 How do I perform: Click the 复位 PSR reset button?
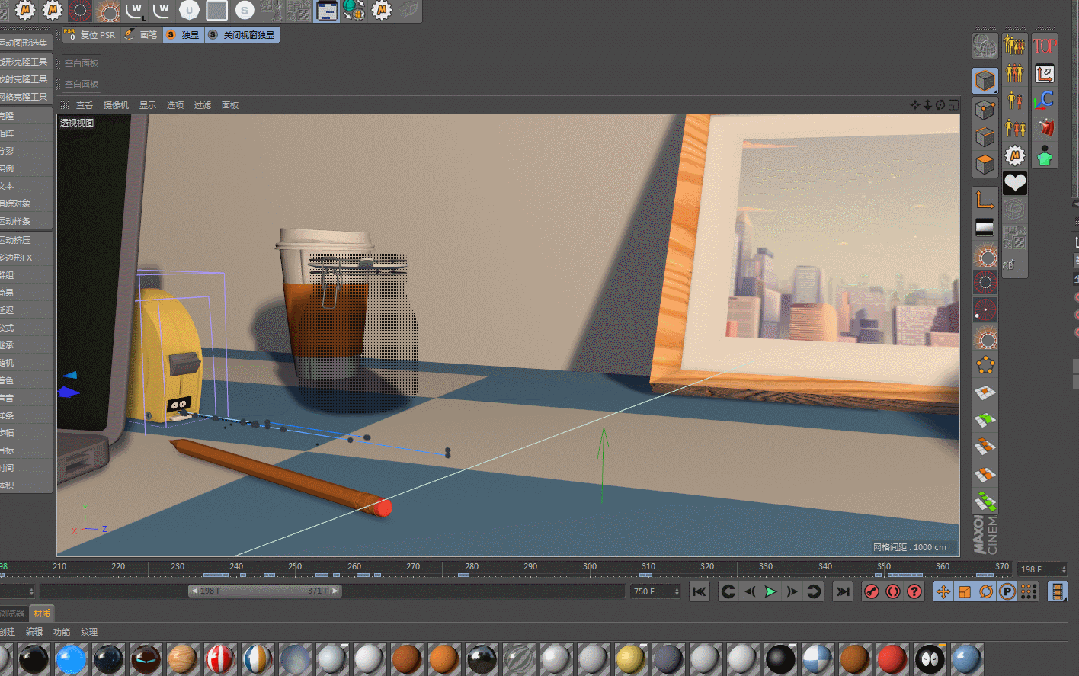tap(91, 34)
